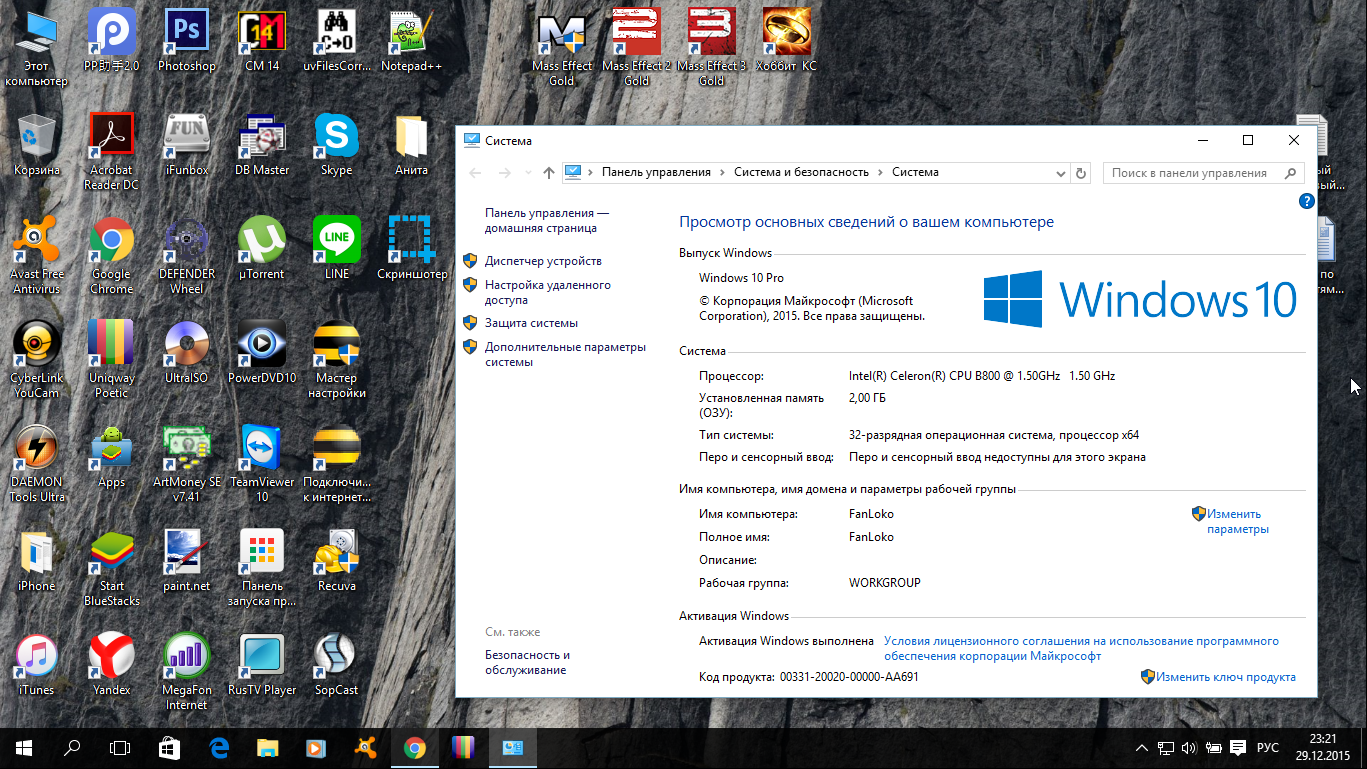Expand breadcrumb arrow after 'Панель управления'
Viewport: 1367px width, 769px height.
tap(723, 173)
